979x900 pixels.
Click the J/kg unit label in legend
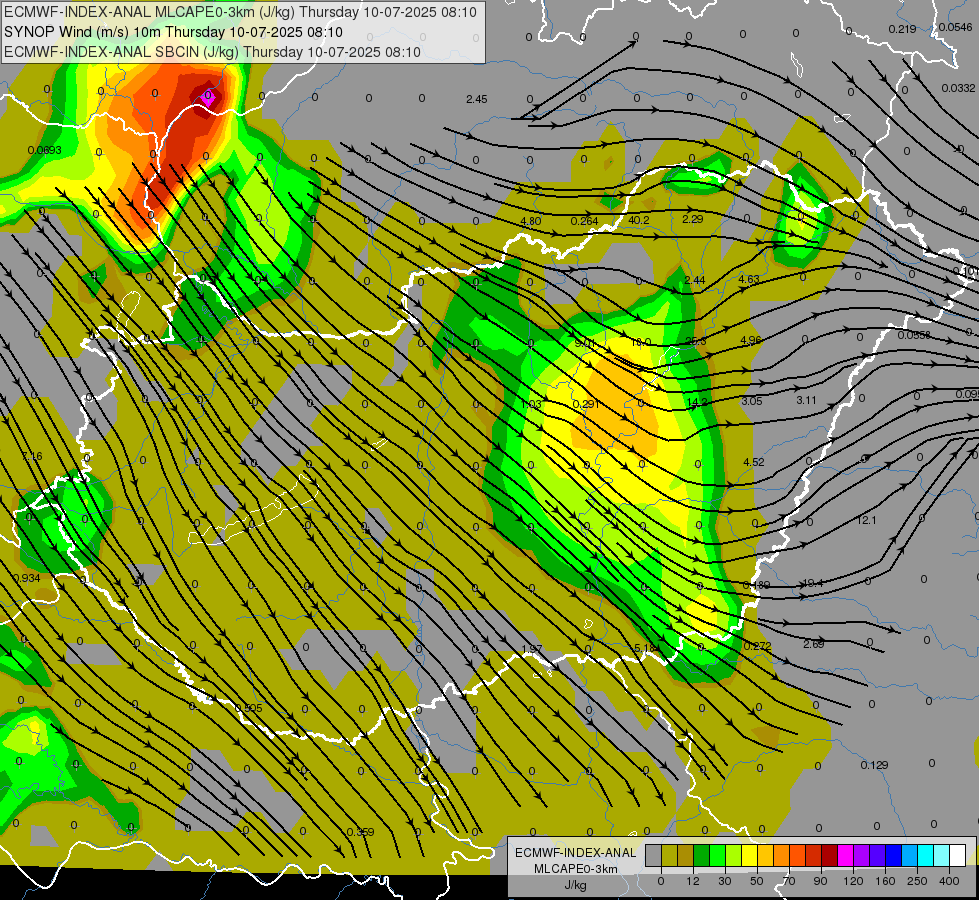[x=576, y=885]
